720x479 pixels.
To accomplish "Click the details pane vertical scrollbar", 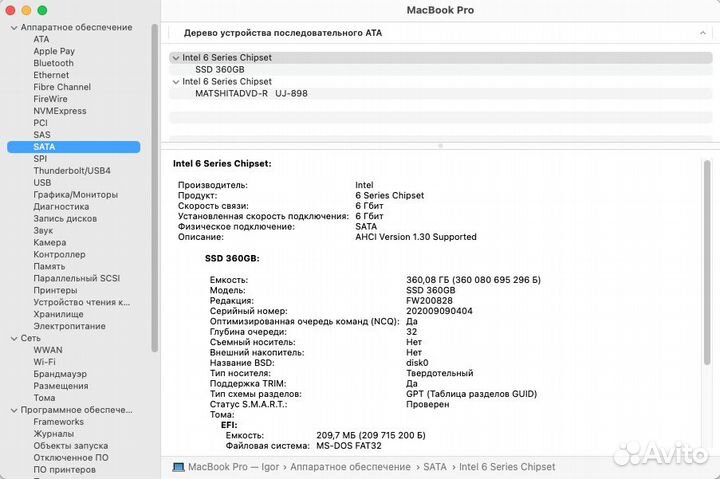I will tap(707, 263).
